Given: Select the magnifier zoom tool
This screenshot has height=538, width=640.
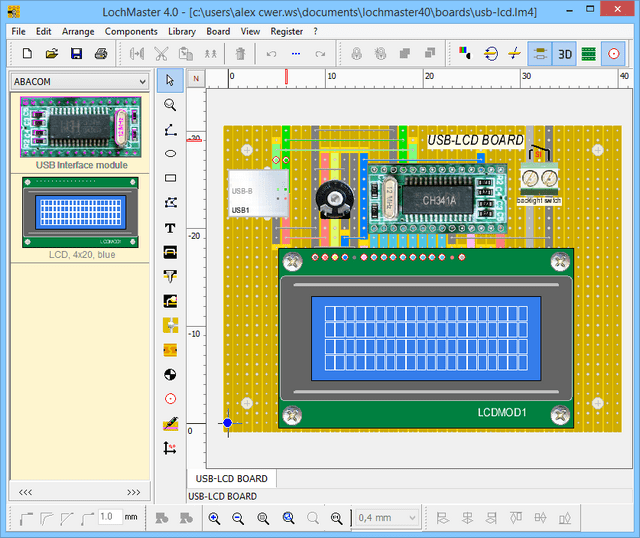Looking at the screenshot, I should (170, 104).
